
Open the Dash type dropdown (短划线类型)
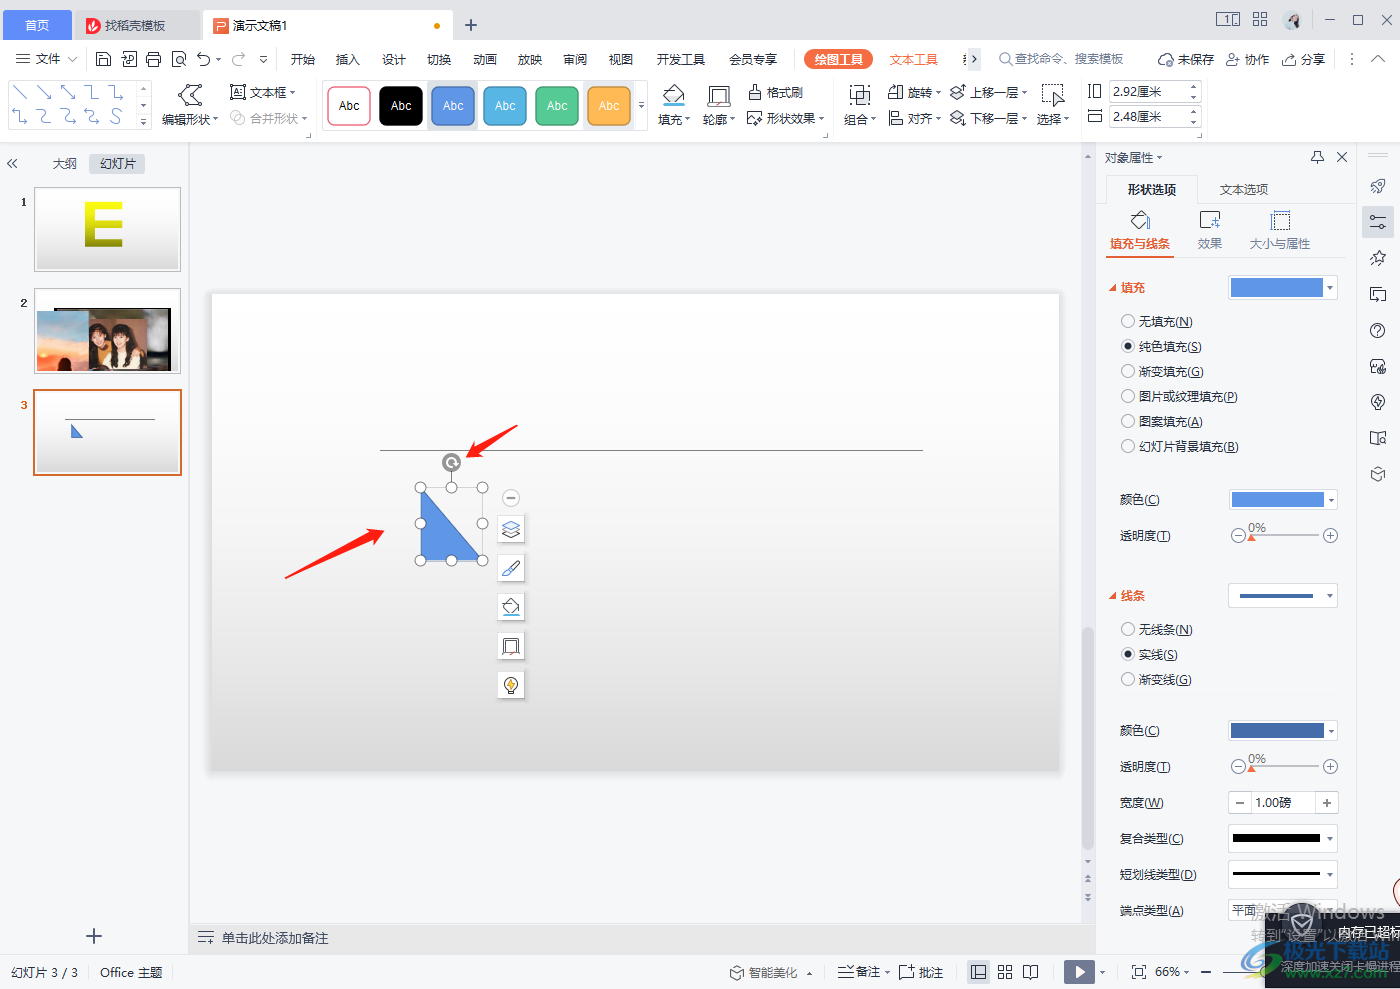1282,875
